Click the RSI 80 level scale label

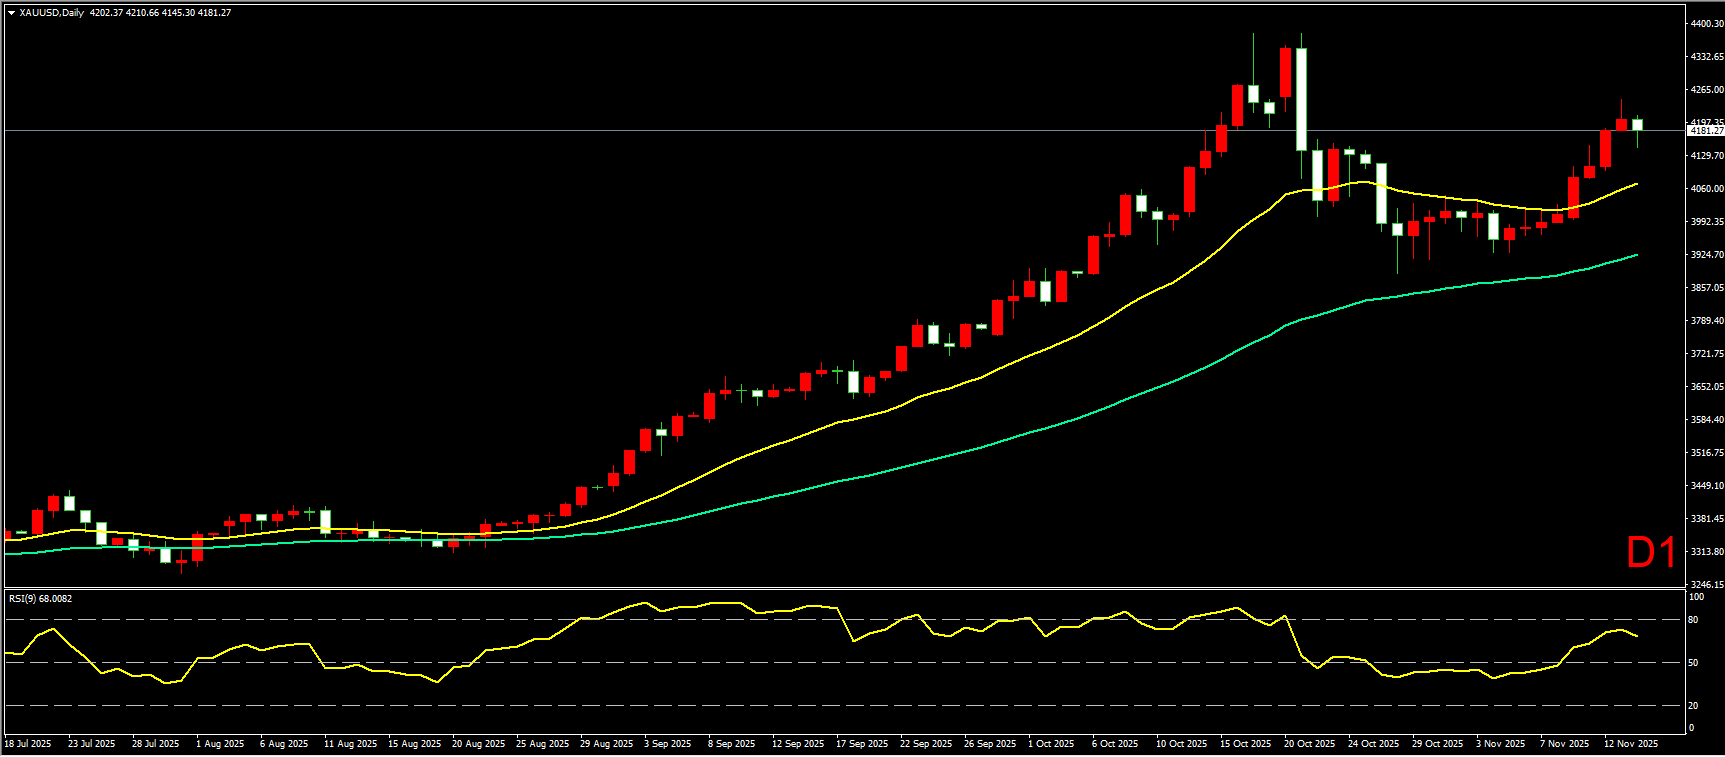point(1693,620)
